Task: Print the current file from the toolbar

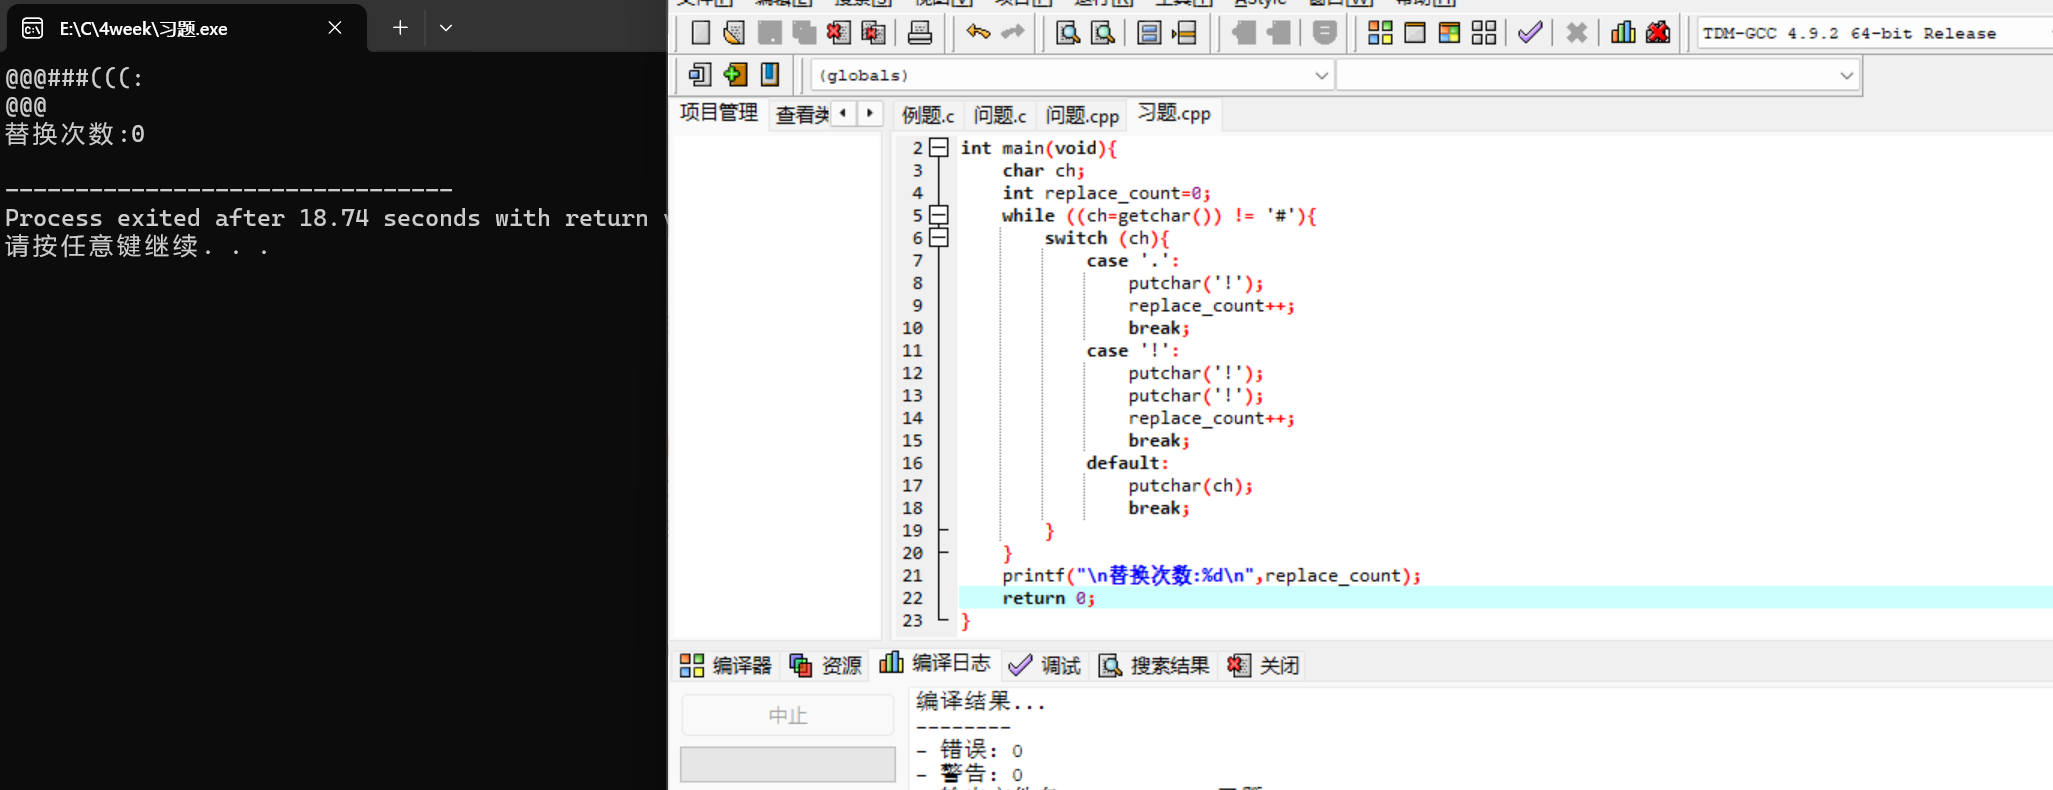Action: click(920, 33)
